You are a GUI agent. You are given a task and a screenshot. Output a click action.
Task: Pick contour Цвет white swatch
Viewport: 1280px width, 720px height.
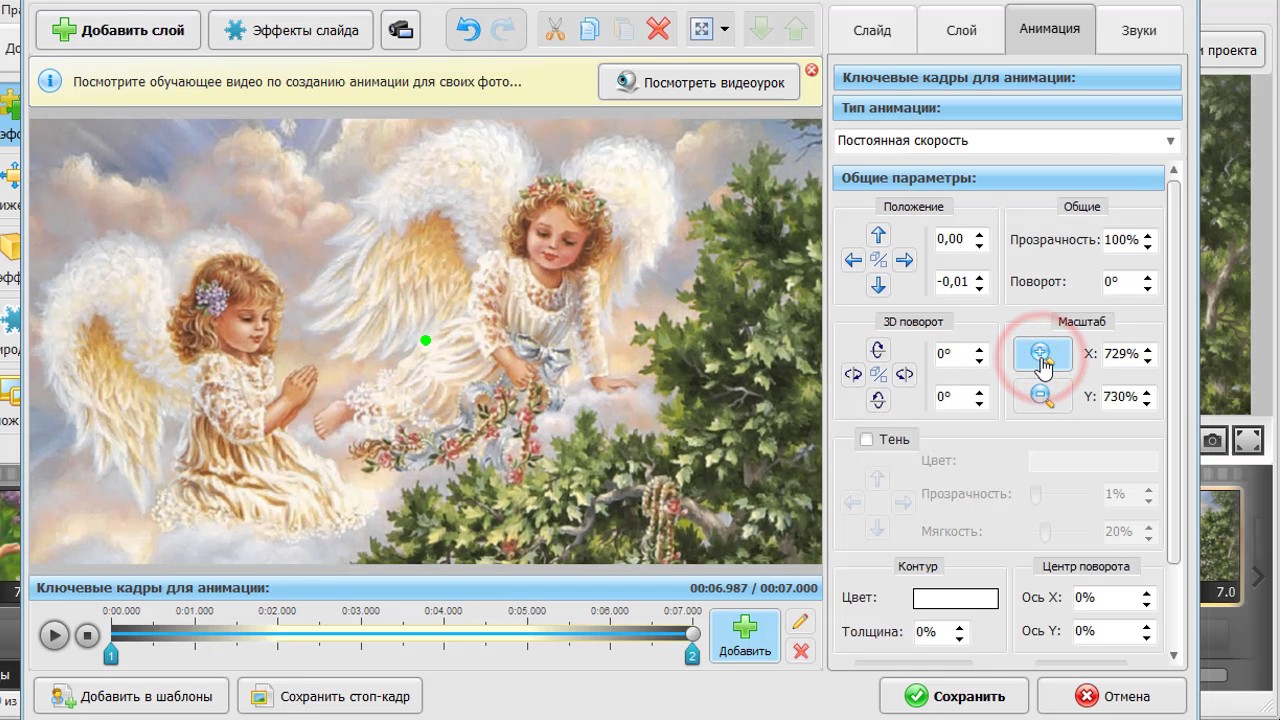[955, 598]
